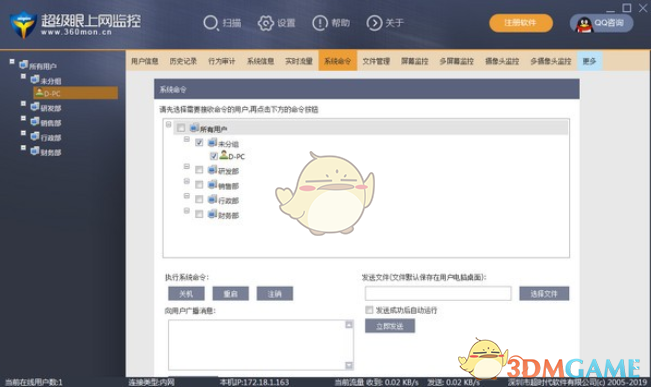Screen dimensions: 651x387
Task: Click the 扫描 scan magnifier icon
Action: tap(210, 23)
